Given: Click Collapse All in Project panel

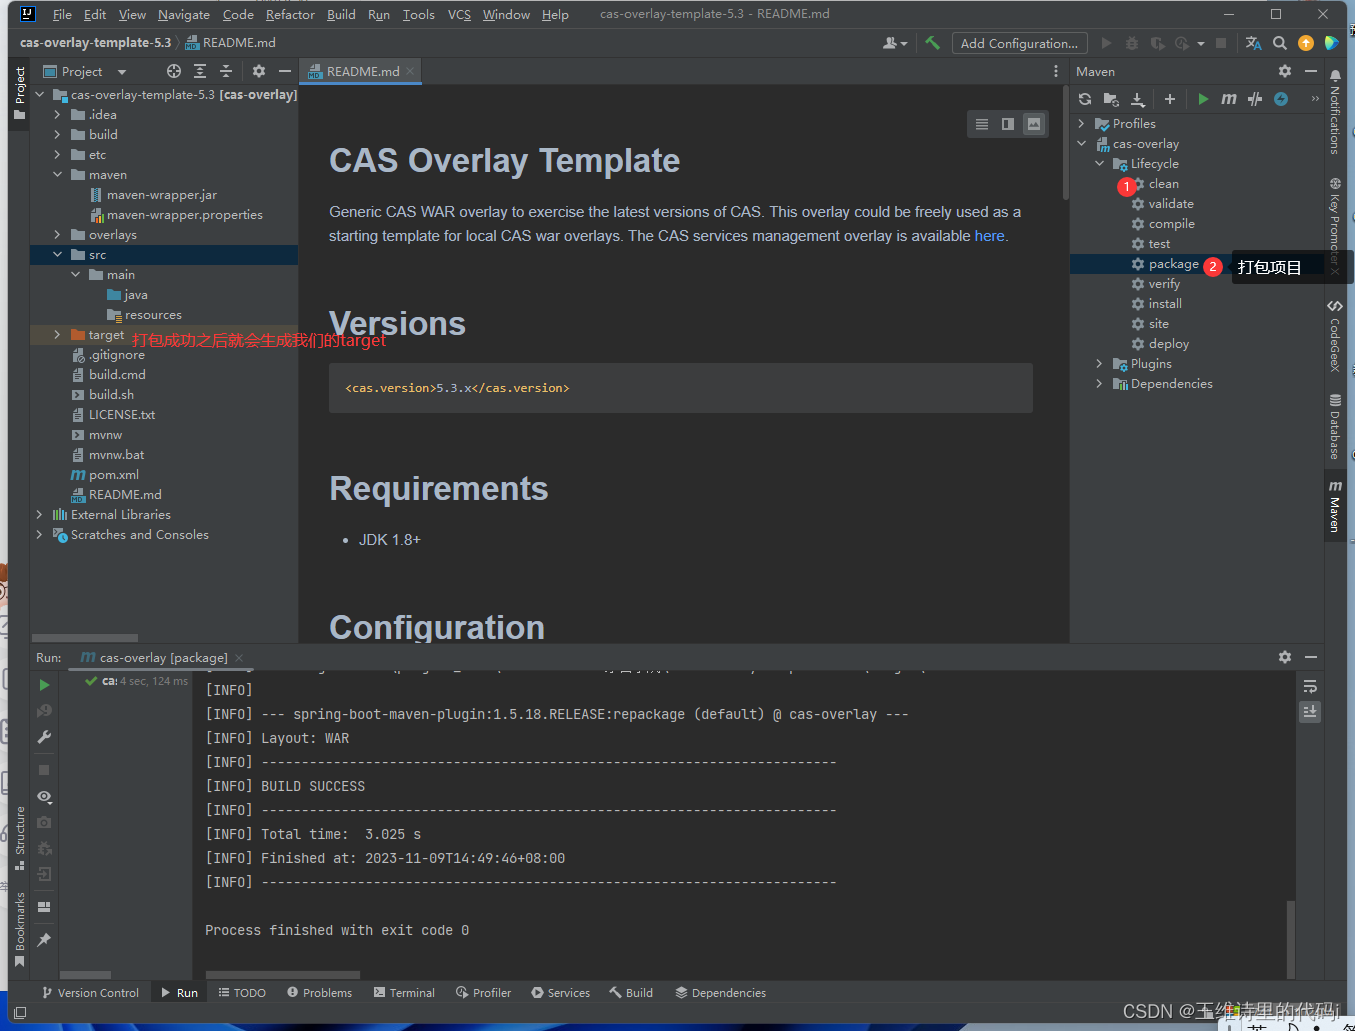Looking at the screenshot, I should coord(226,71).
